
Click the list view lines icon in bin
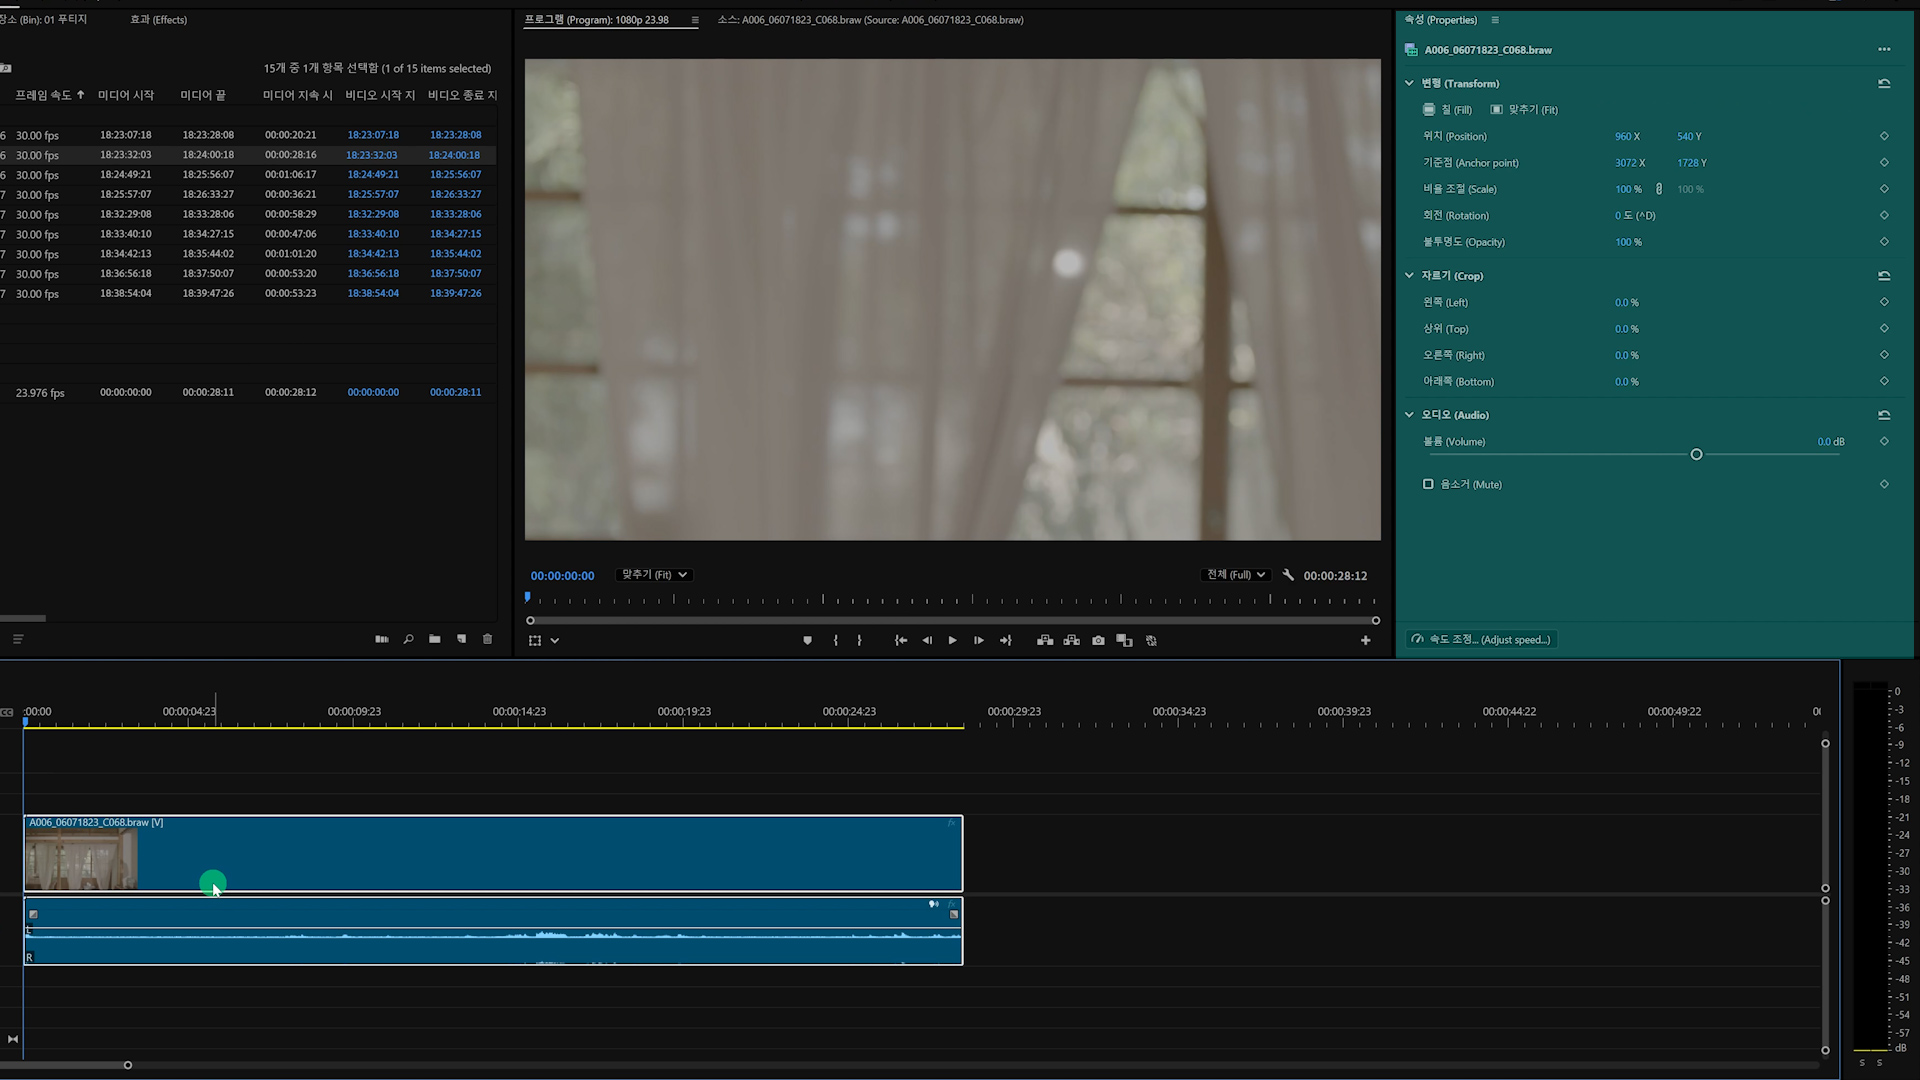coord(17,639)
